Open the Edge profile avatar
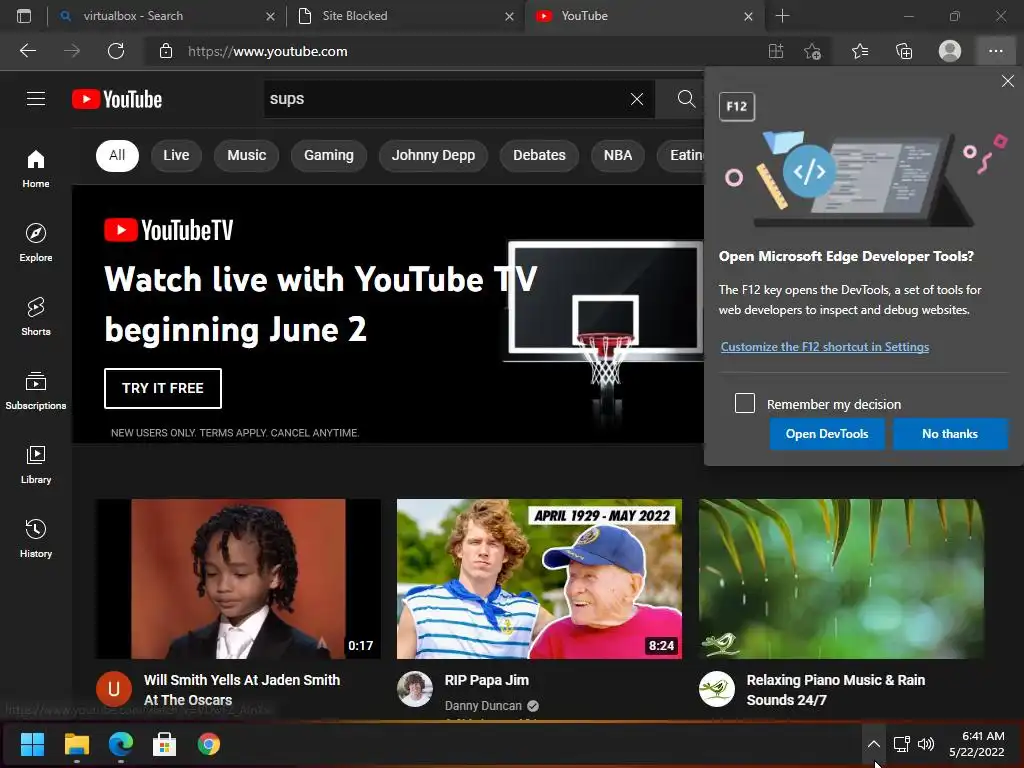The width and height of the screenshot is (1024, 768). [950, 51]
